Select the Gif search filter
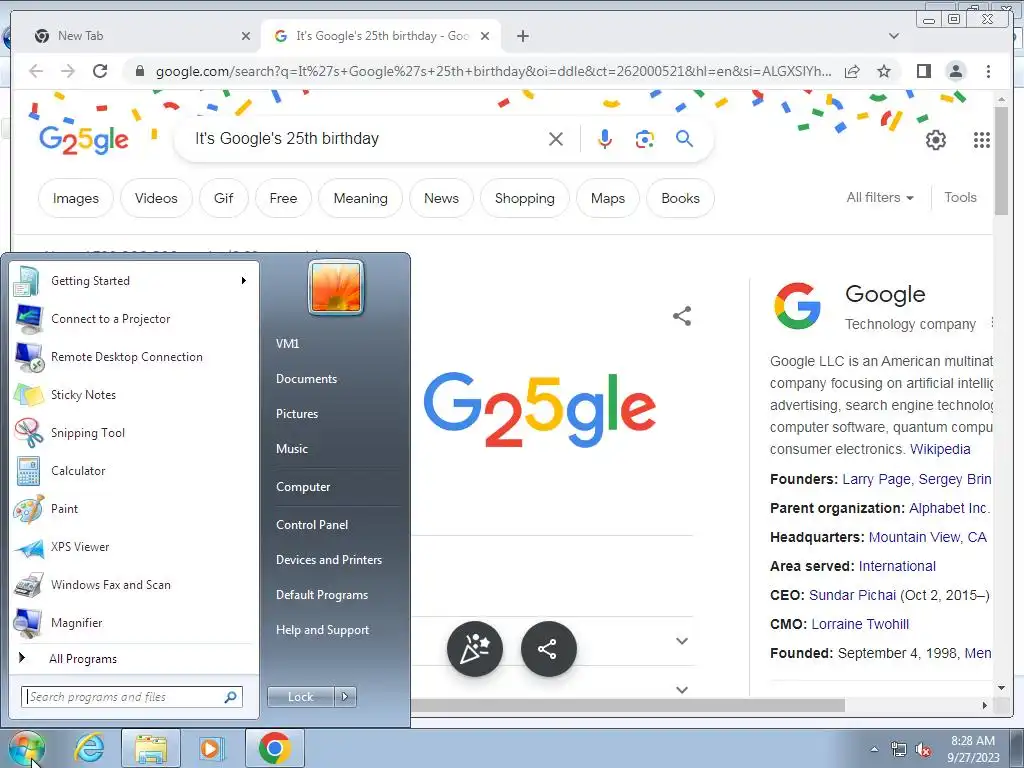 pyautogui.click(x=223, y=198)
